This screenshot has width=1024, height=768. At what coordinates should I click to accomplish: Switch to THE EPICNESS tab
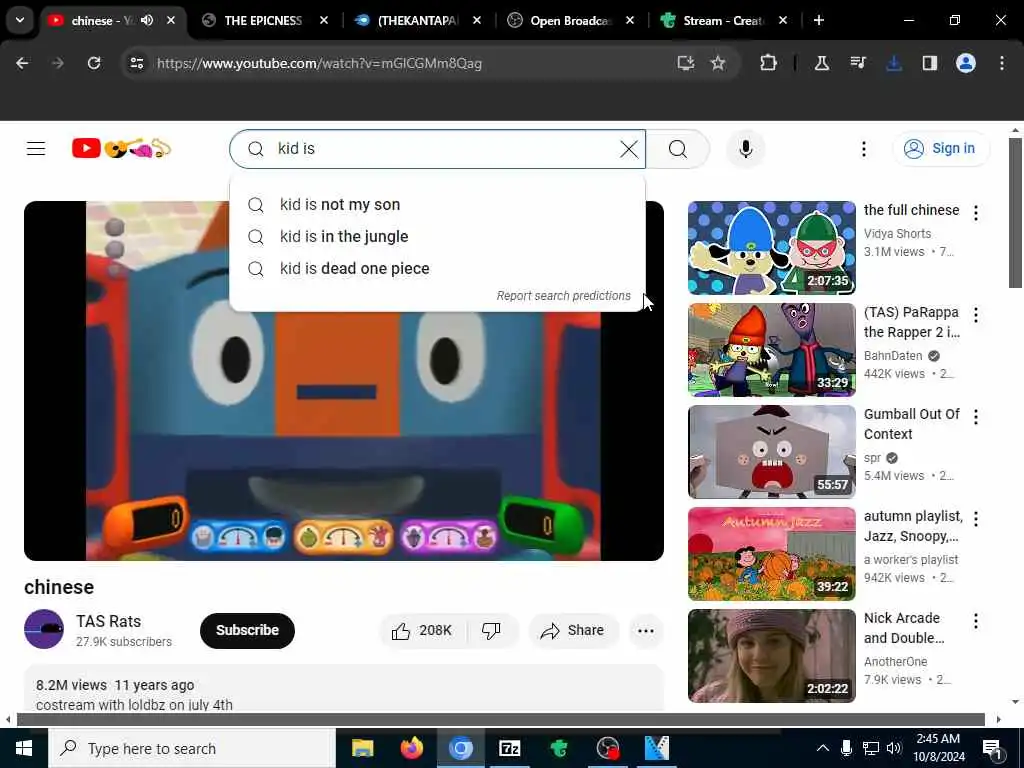pos(263,20)
